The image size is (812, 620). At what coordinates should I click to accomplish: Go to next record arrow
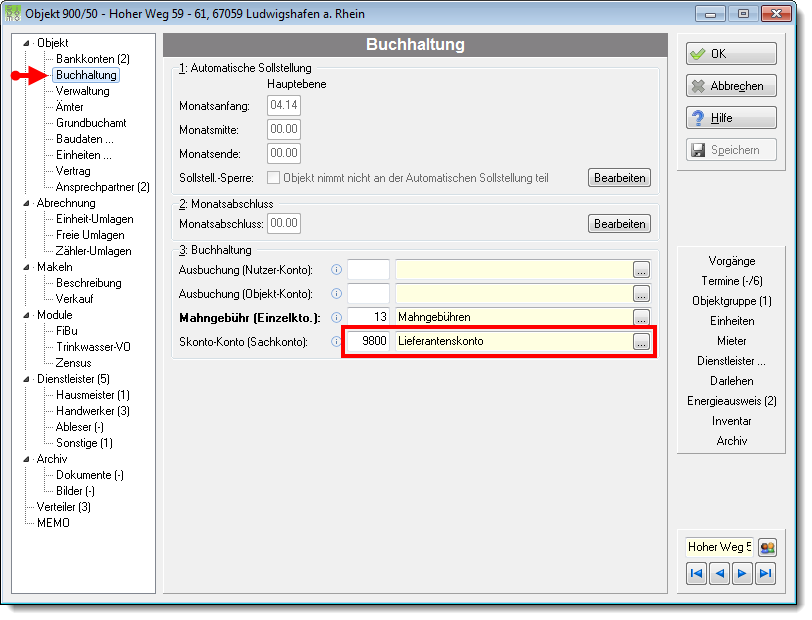tap(742, 574)
